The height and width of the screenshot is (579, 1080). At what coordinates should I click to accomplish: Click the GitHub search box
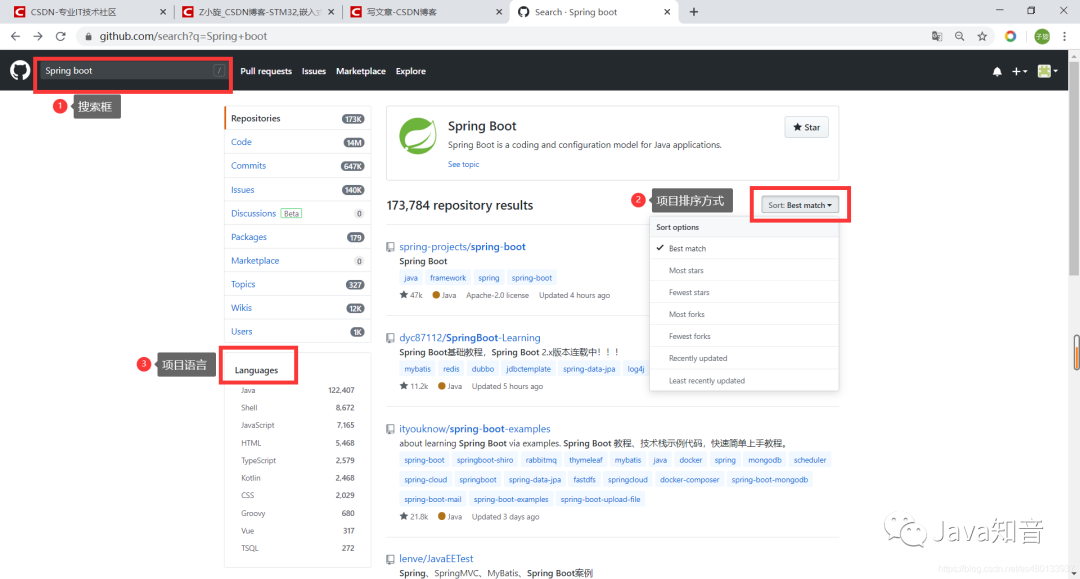133,71
